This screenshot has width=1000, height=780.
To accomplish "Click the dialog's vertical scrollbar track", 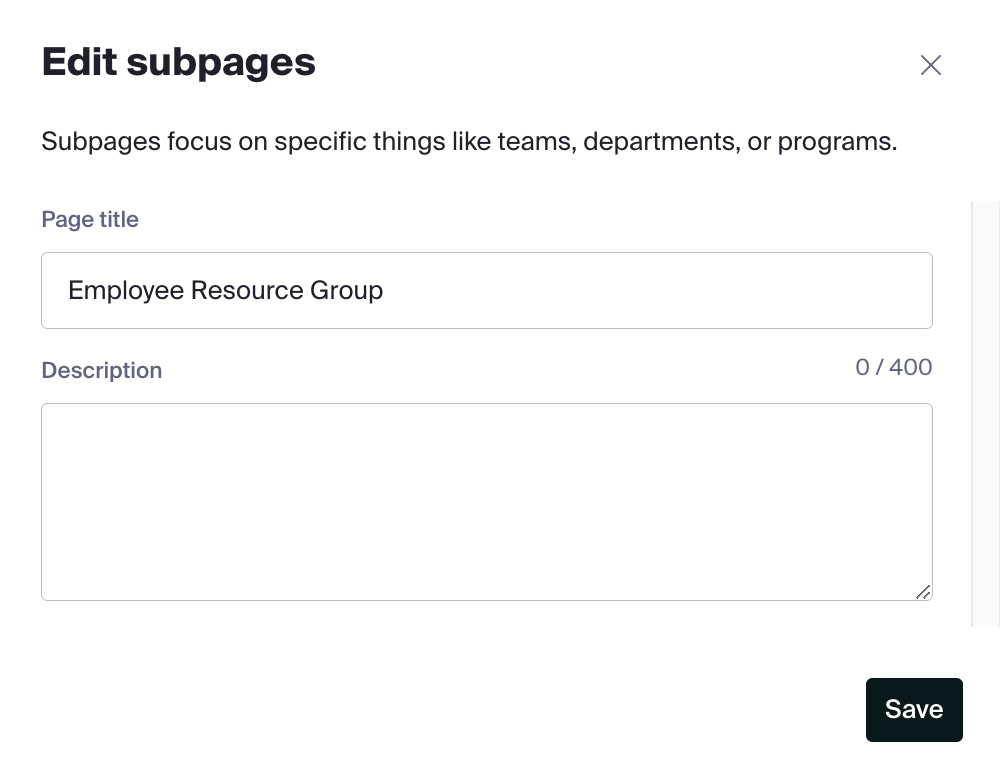I will pos(985,413).
